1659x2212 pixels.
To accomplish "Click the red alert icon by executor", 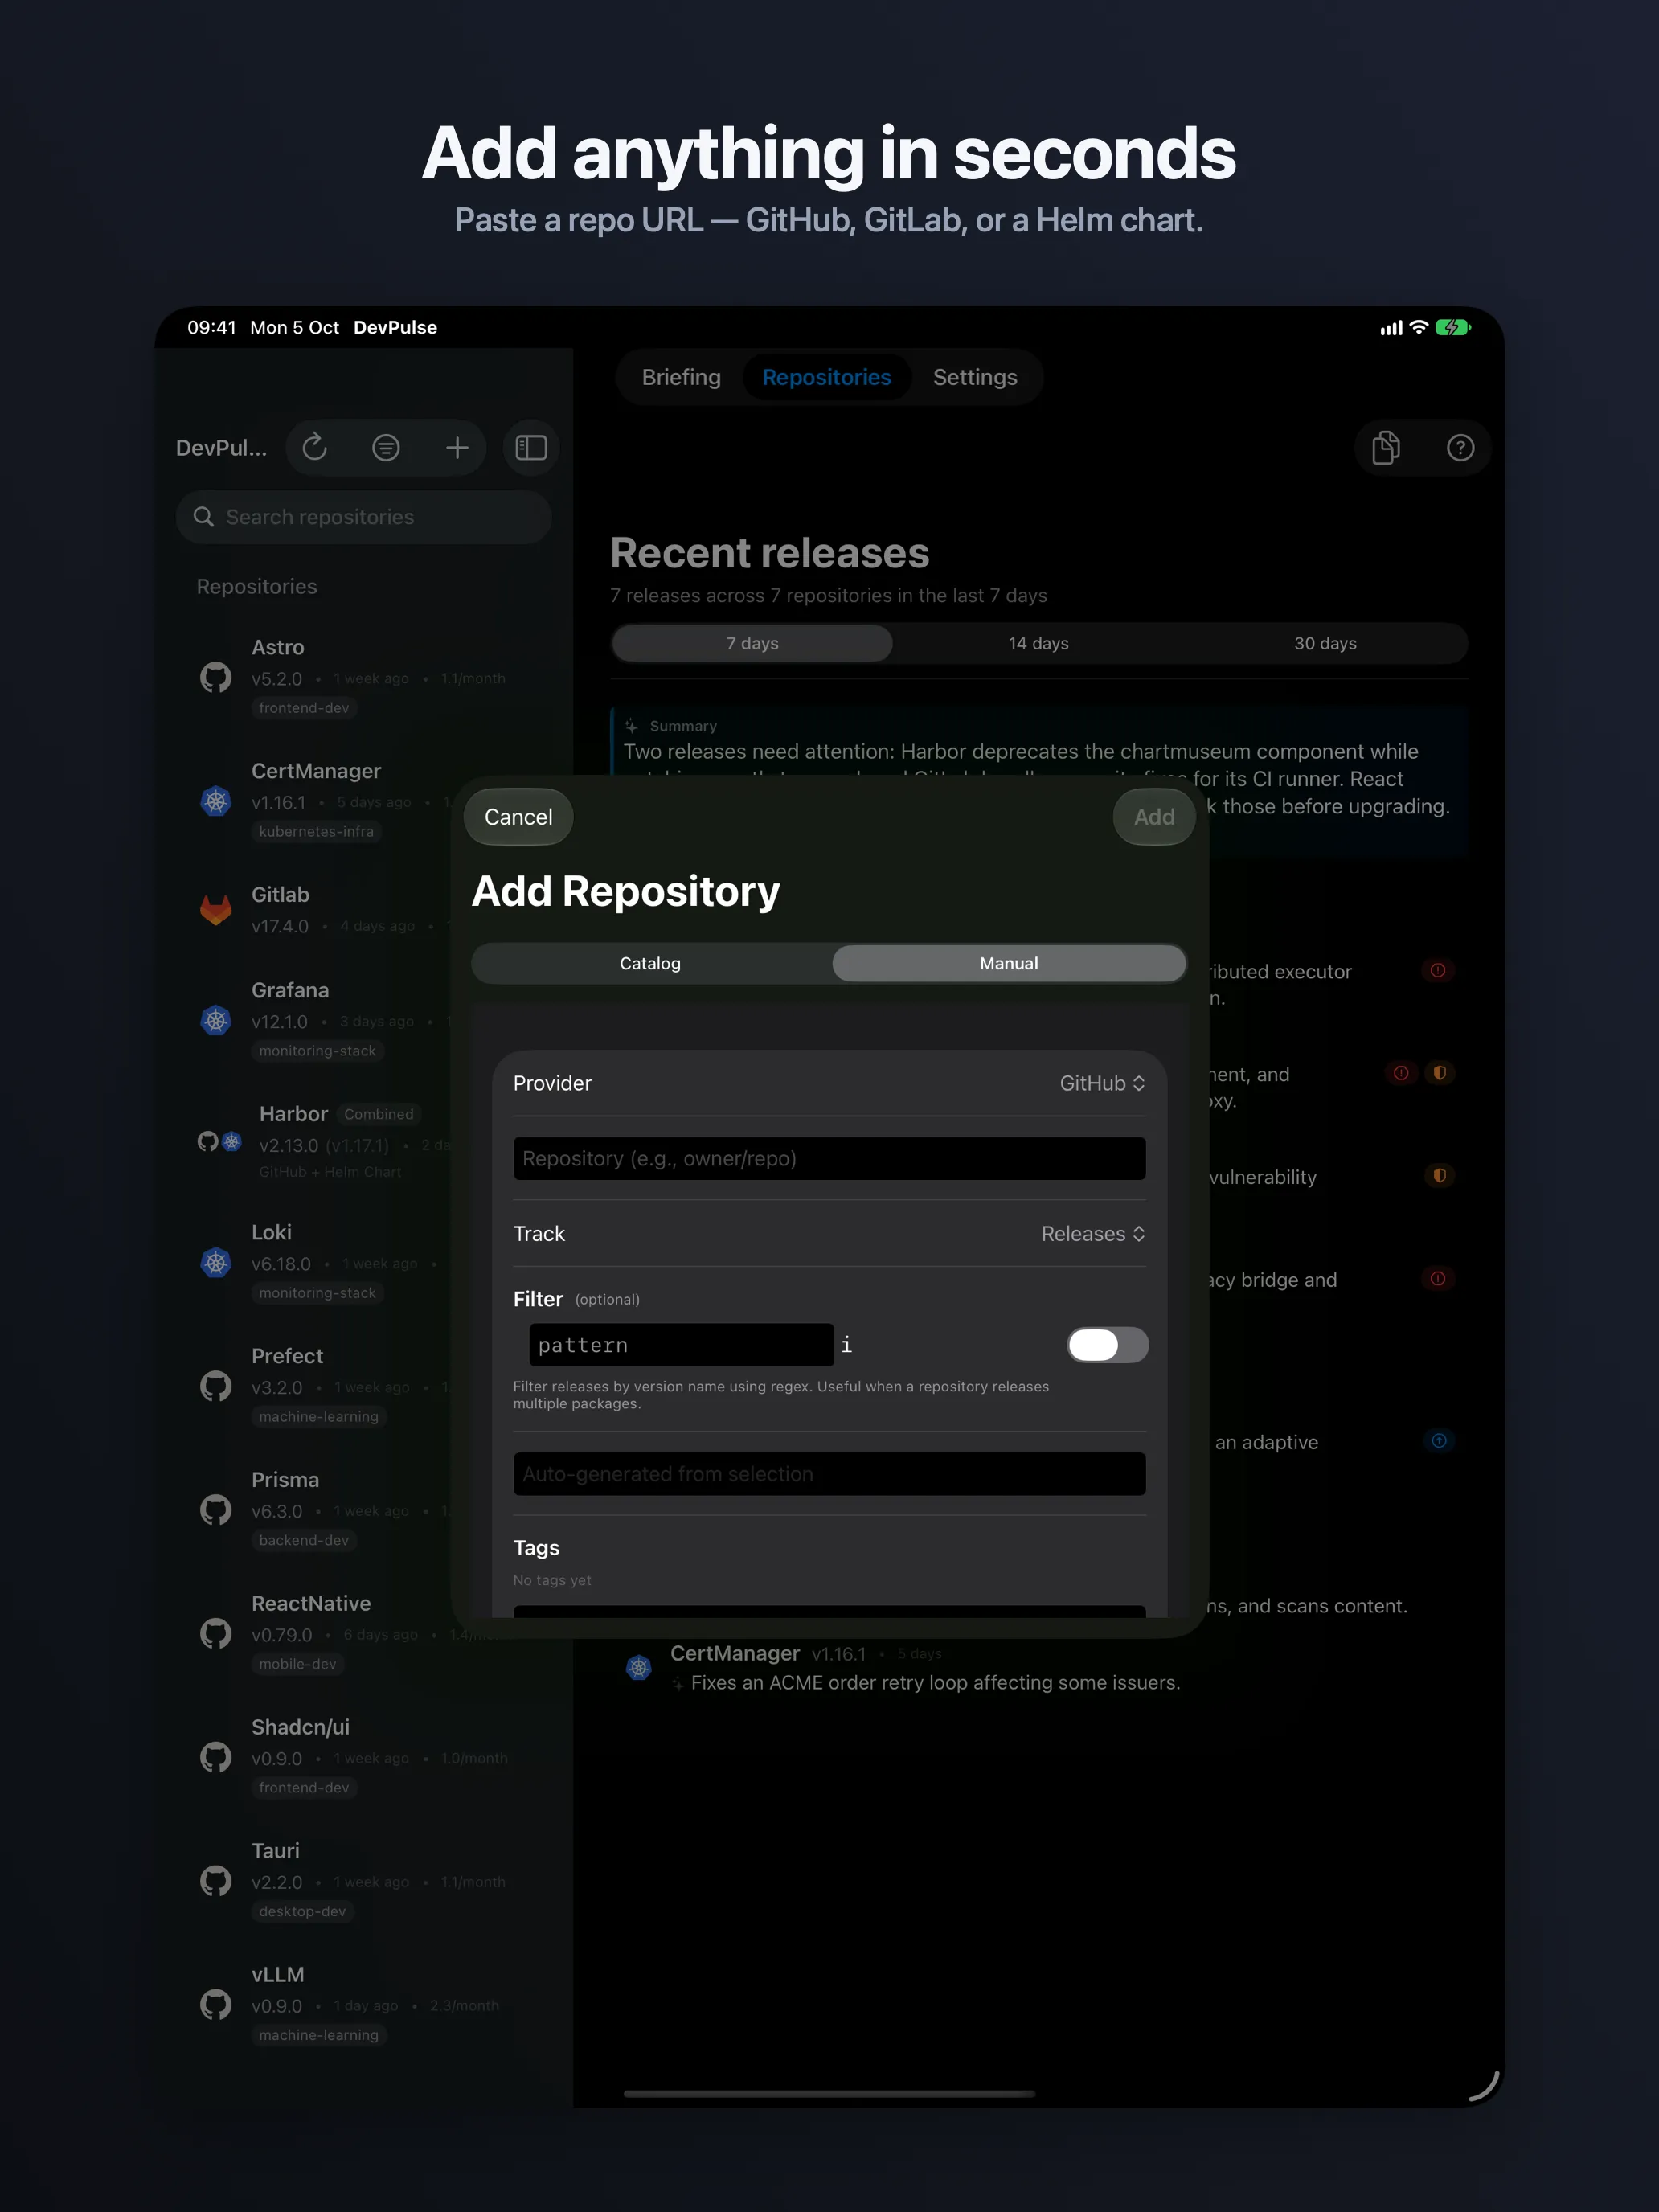I will (x=1438, y=970).
